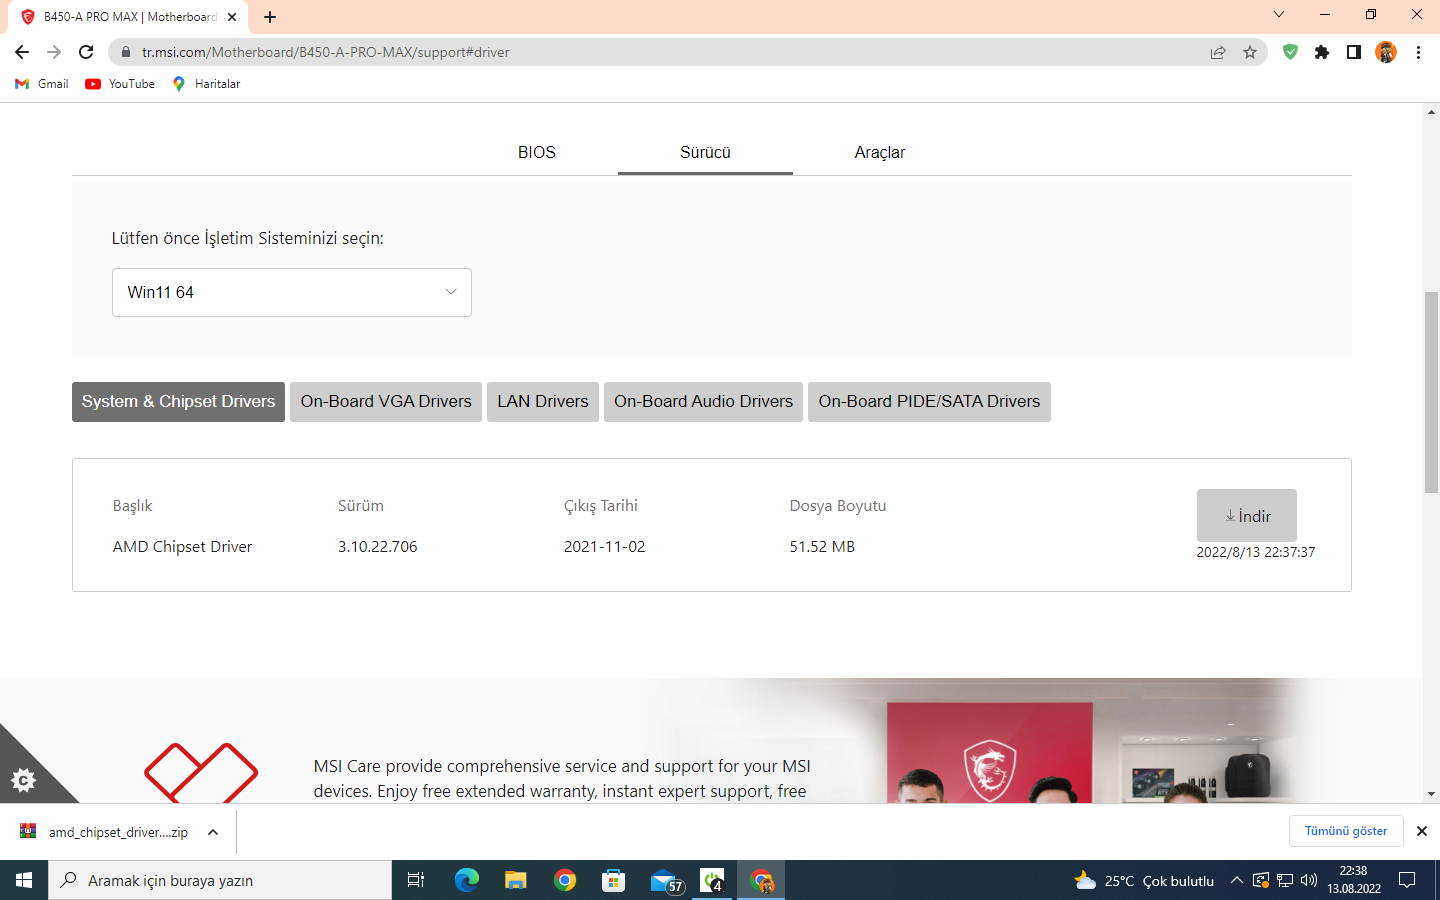Screen dimensions: 1440x900
Task: Open the Google Chrome taskbar shortcut
Action: coord(565,880)
